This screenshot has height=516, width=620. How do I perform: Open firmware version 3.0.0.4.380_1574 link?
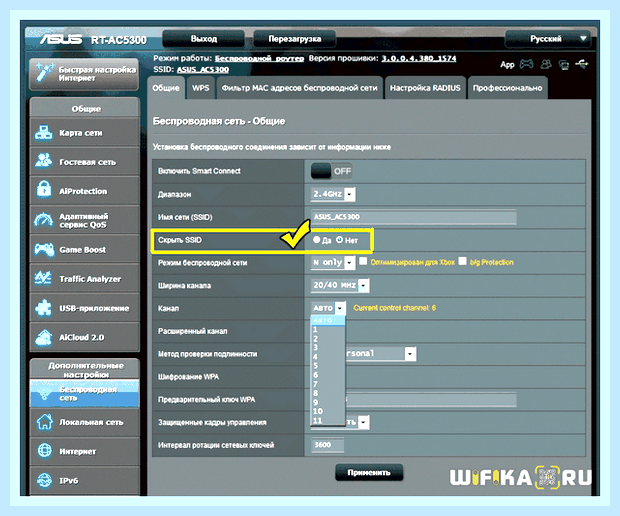tap(419, 59)
